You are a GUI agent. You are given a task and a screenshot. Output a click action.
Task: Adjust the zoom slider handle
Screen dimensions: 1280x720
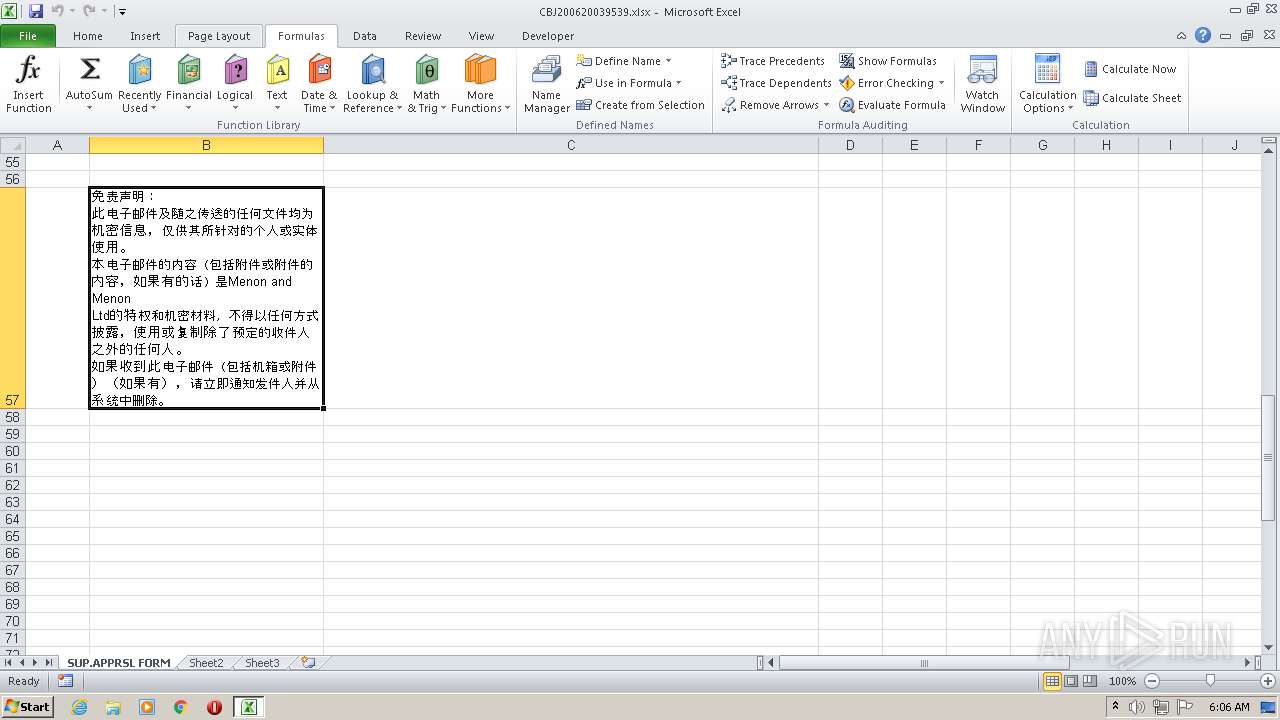click(1210, 681)
